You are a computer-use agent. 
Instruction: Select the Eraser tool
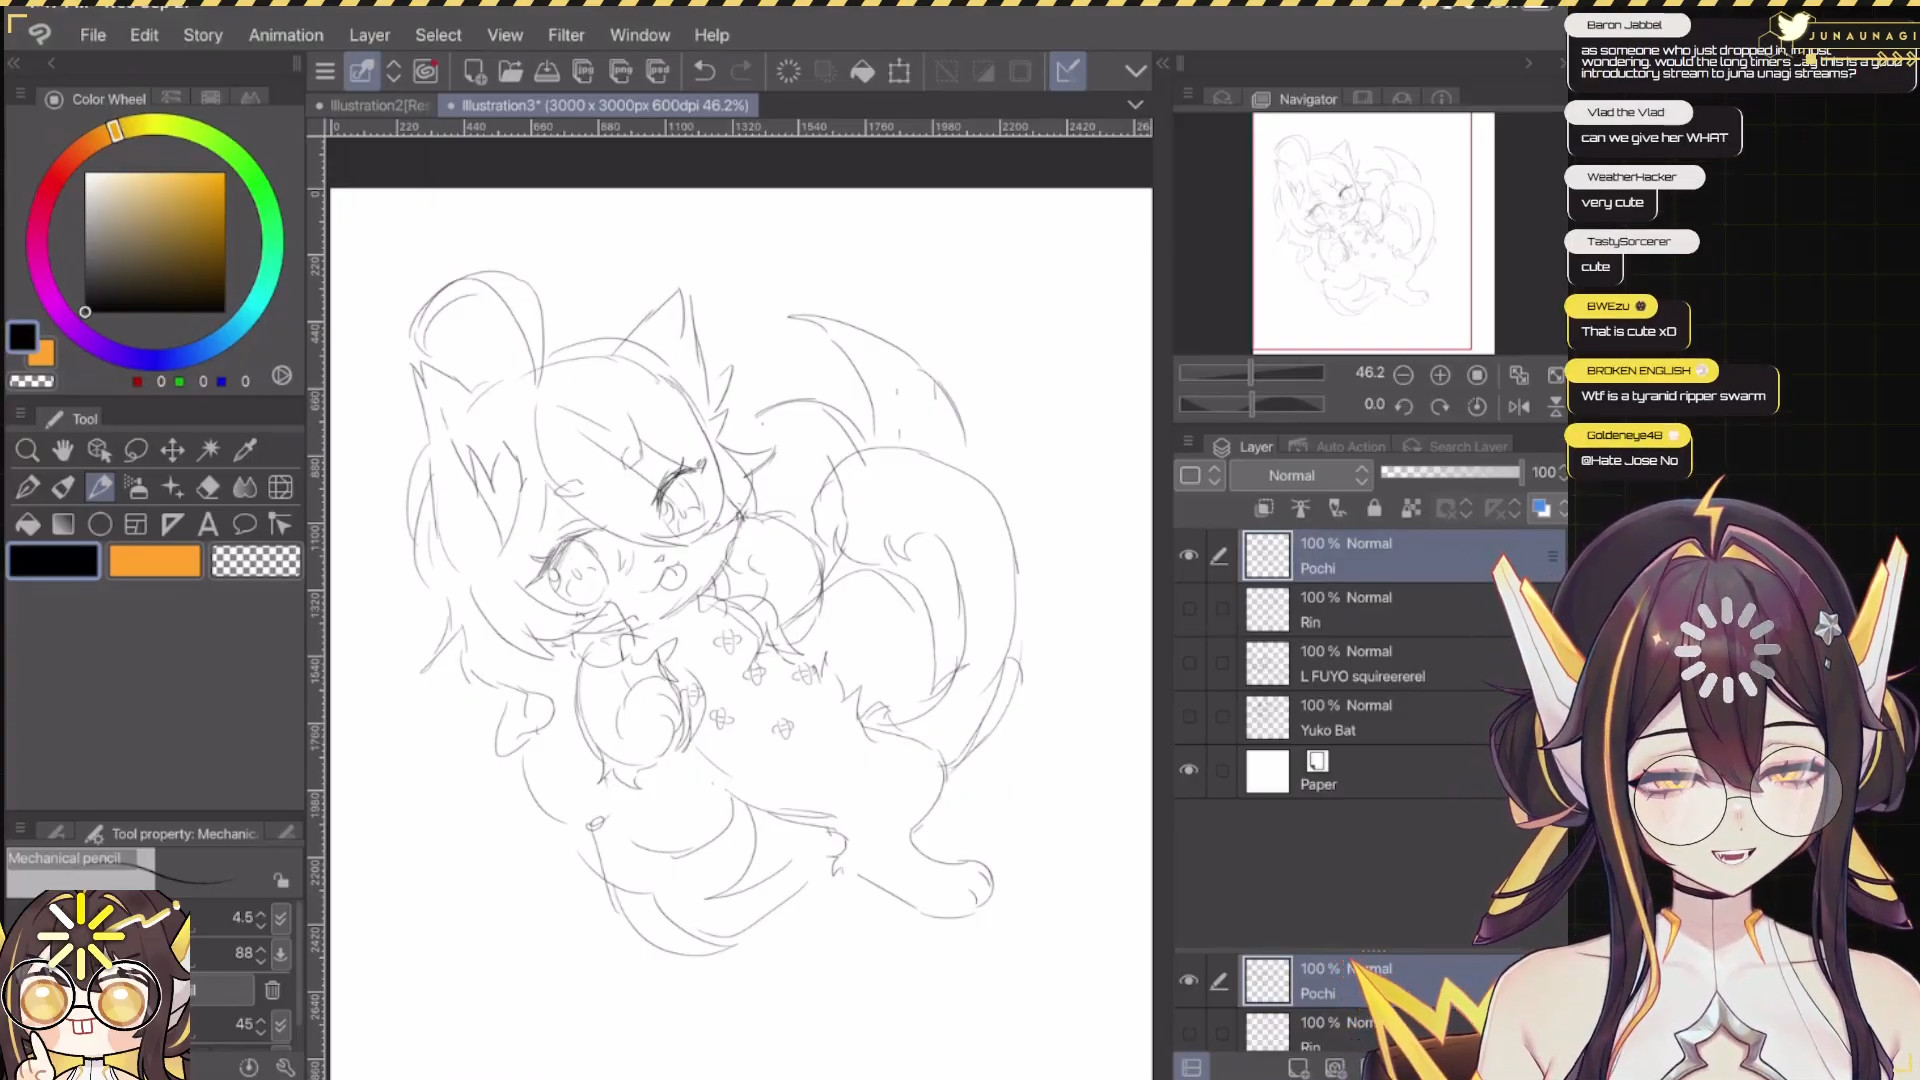[208, 488]
